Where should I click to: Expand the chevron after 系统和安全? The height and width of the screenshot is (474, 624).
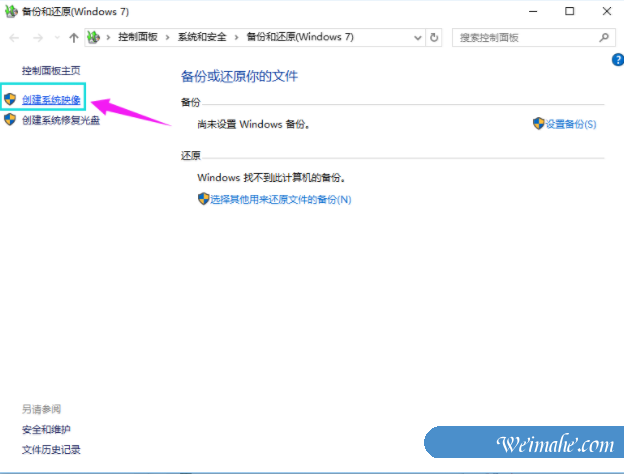coord(236,37)
